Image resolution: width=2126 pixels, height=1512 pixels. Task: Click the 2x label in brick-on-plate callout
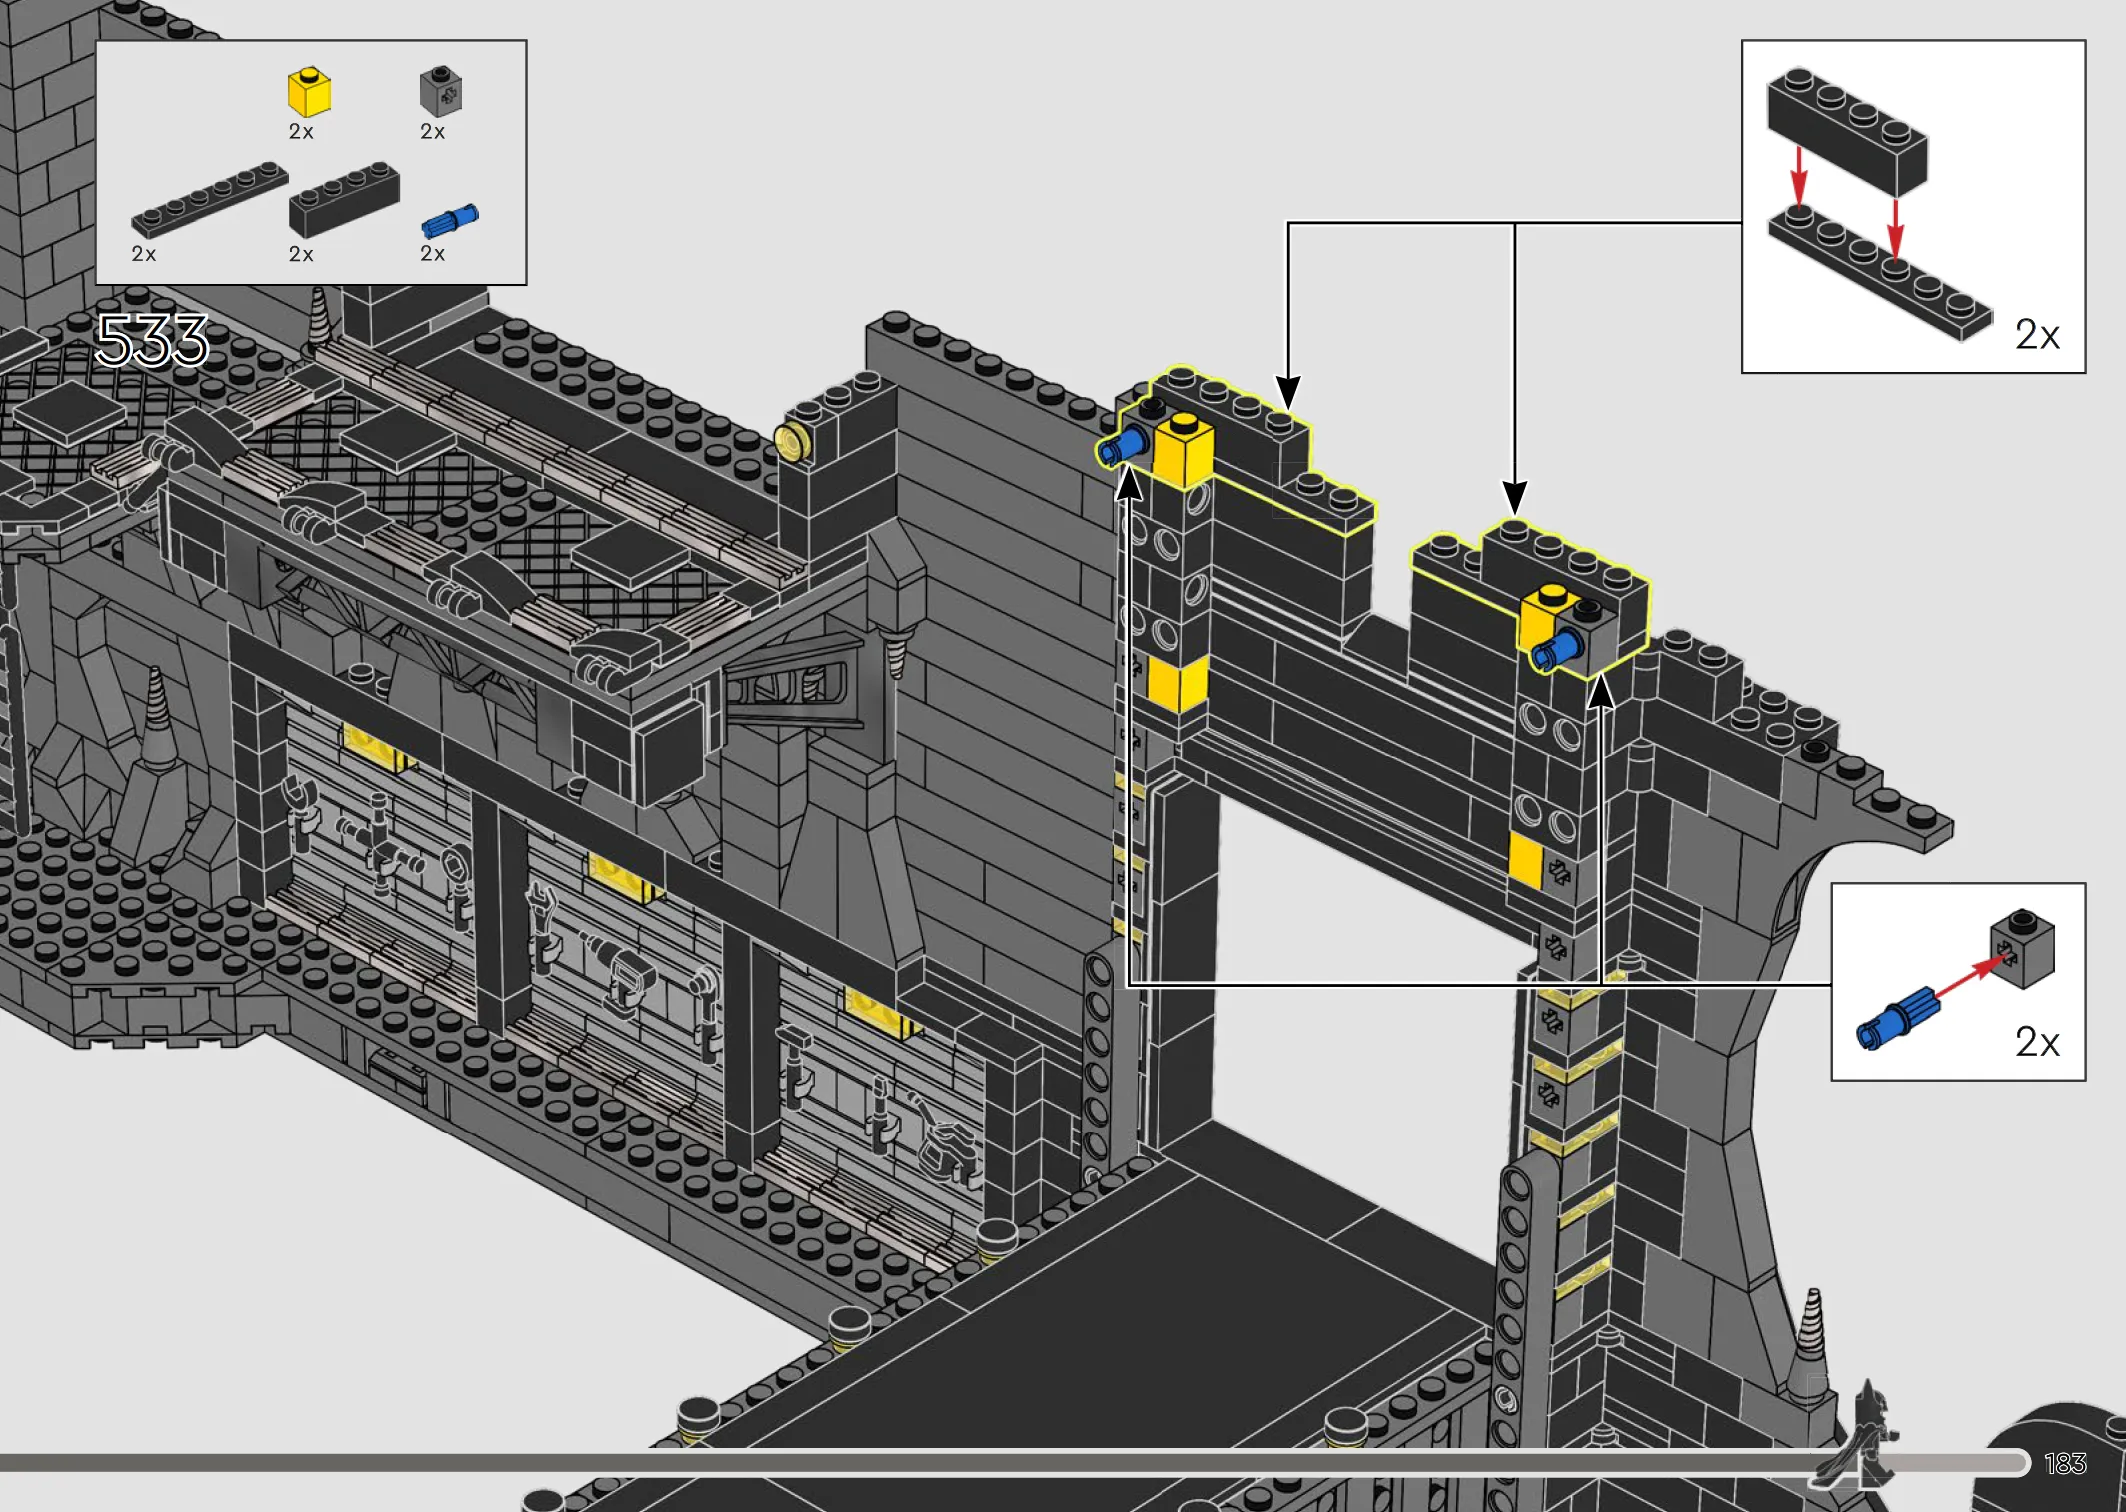point(2037,334)
